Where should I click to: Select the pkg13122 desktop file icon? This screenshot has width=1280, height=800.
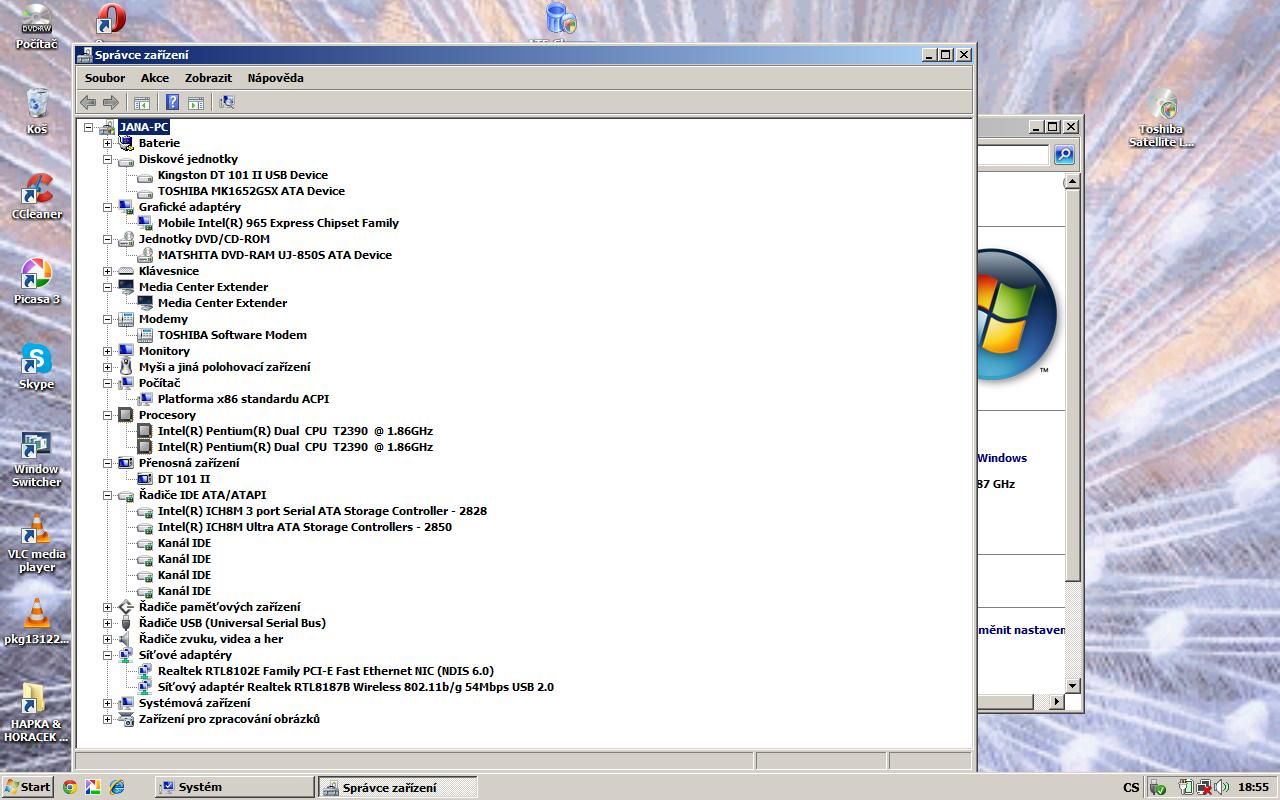tap(37, 622)
